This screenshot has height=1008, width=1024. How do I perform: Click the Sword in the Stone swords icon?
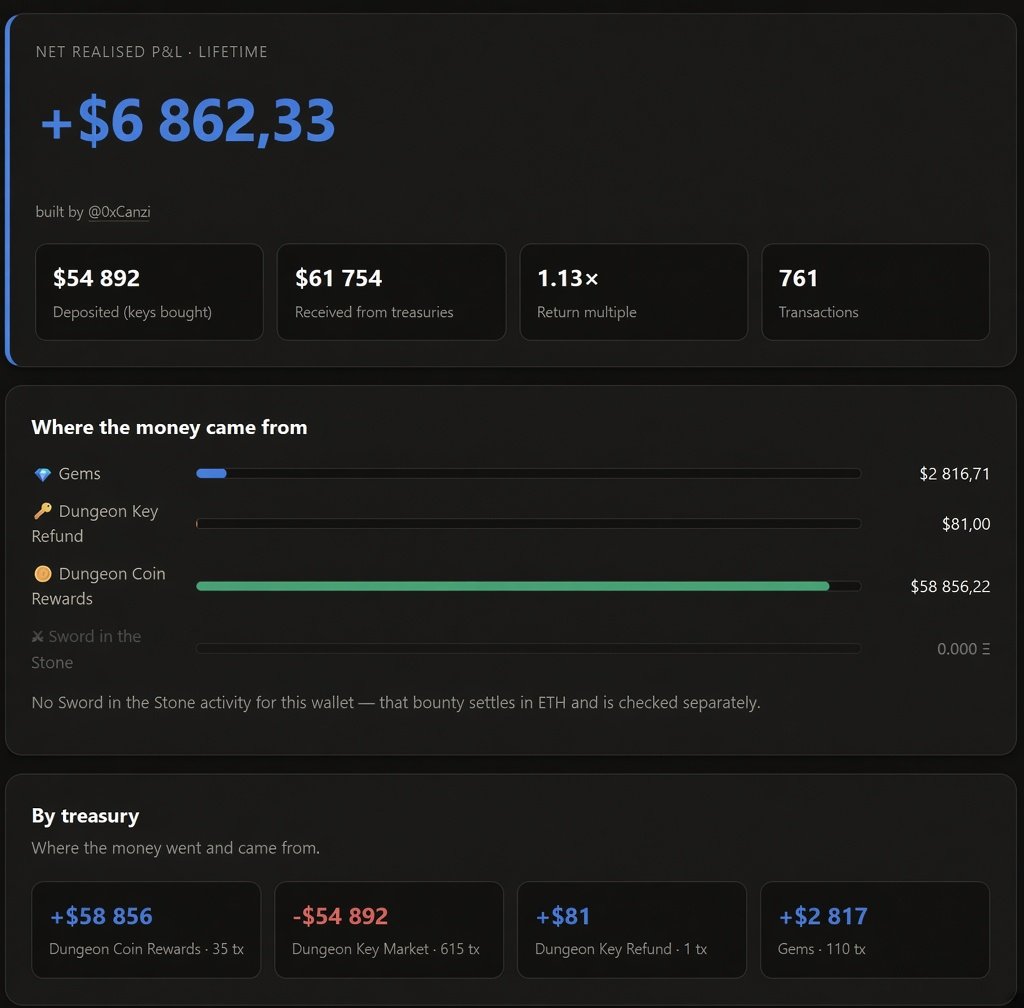(38, 636)
